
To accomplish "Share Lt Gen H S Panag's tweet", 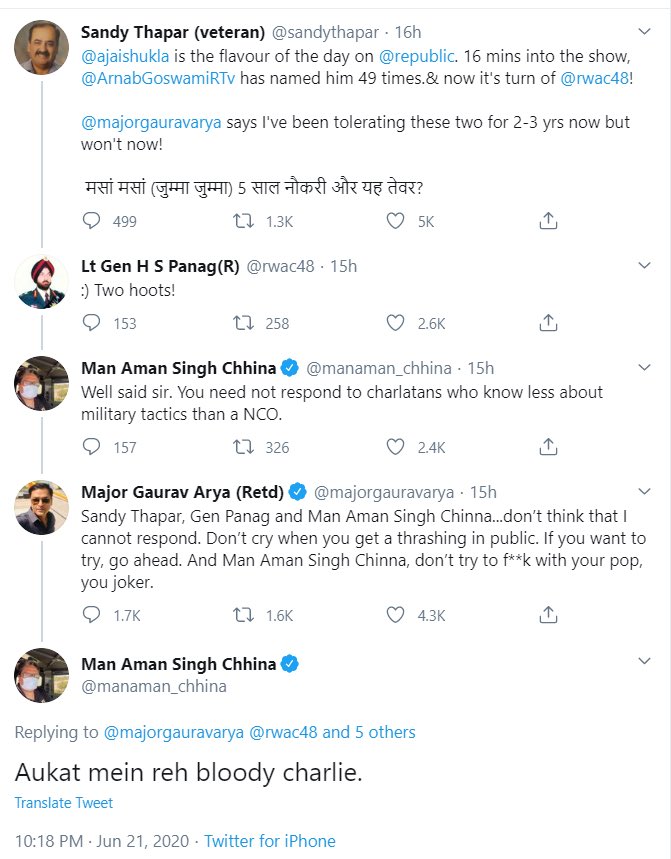I will pyautogui.click(x=548, y=322).
